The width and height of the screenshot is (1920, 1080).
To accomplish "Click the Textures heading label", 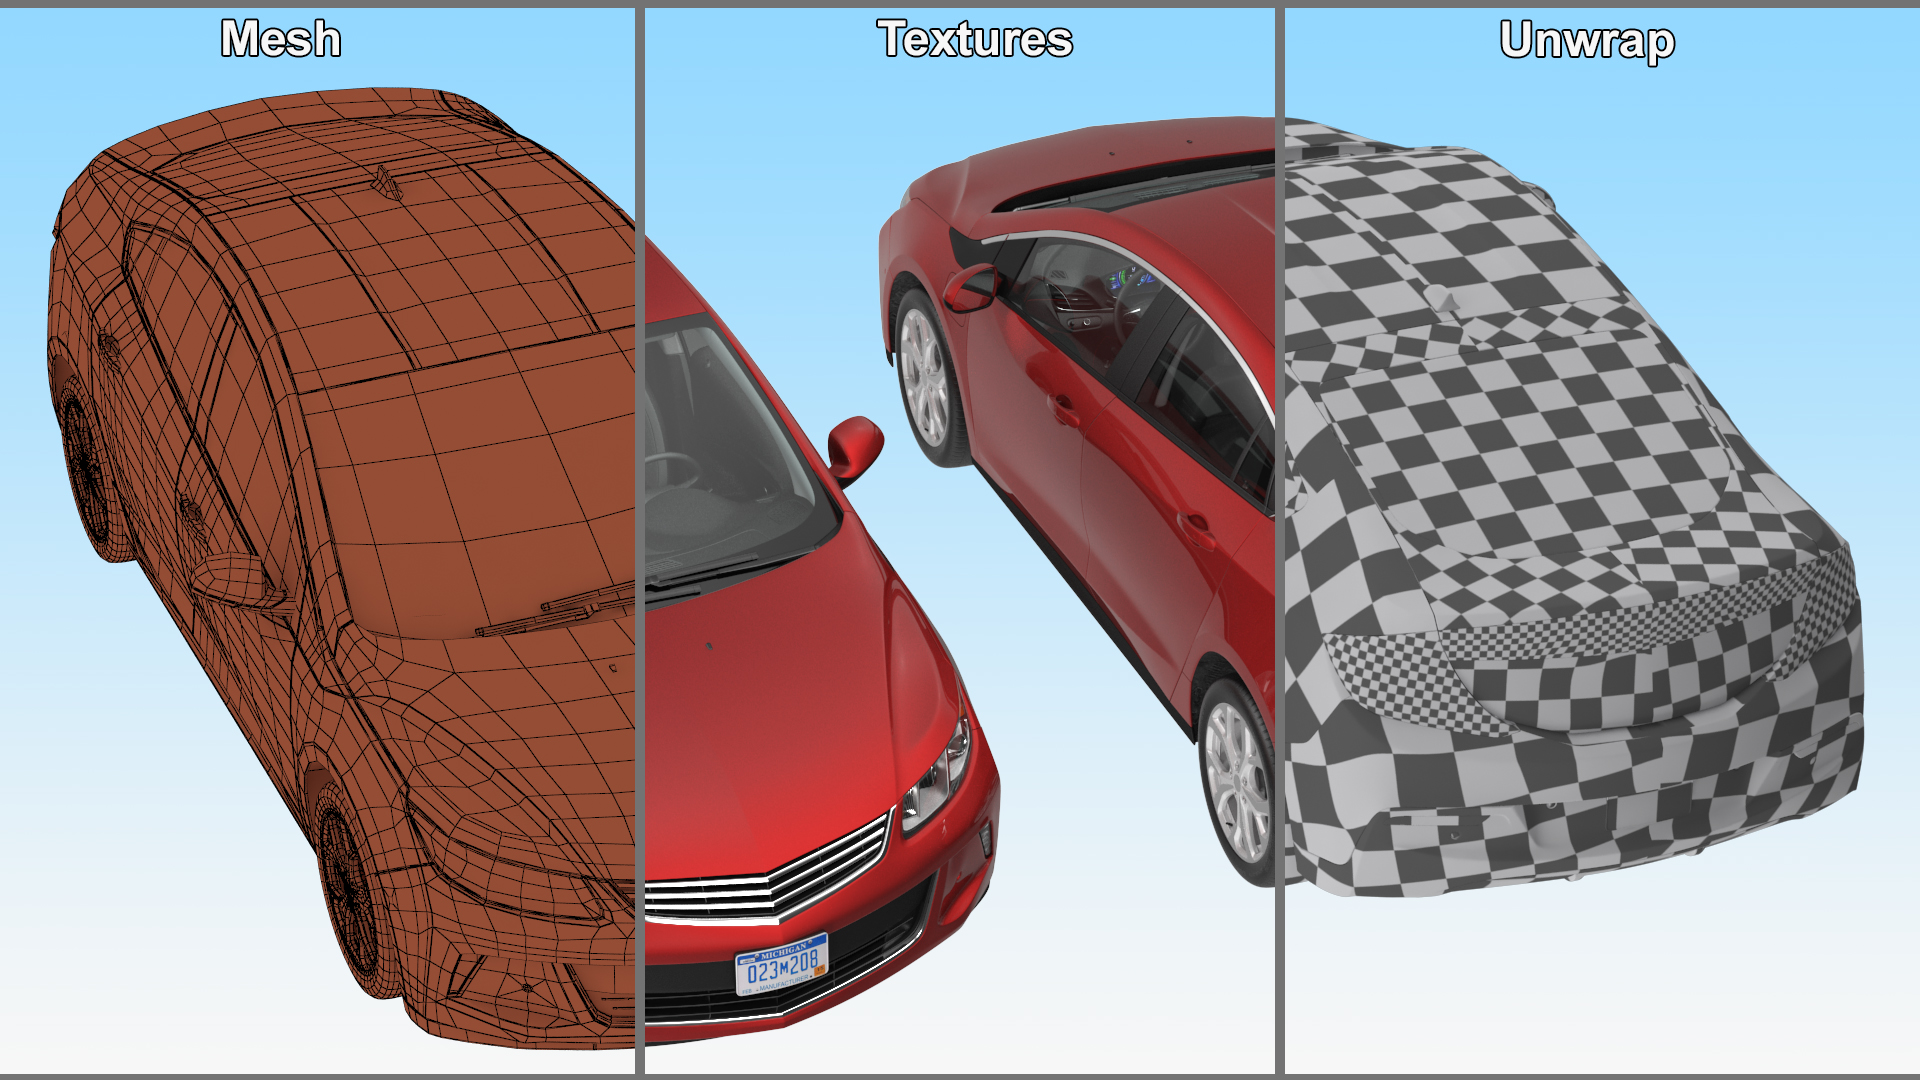I will 975,40.
